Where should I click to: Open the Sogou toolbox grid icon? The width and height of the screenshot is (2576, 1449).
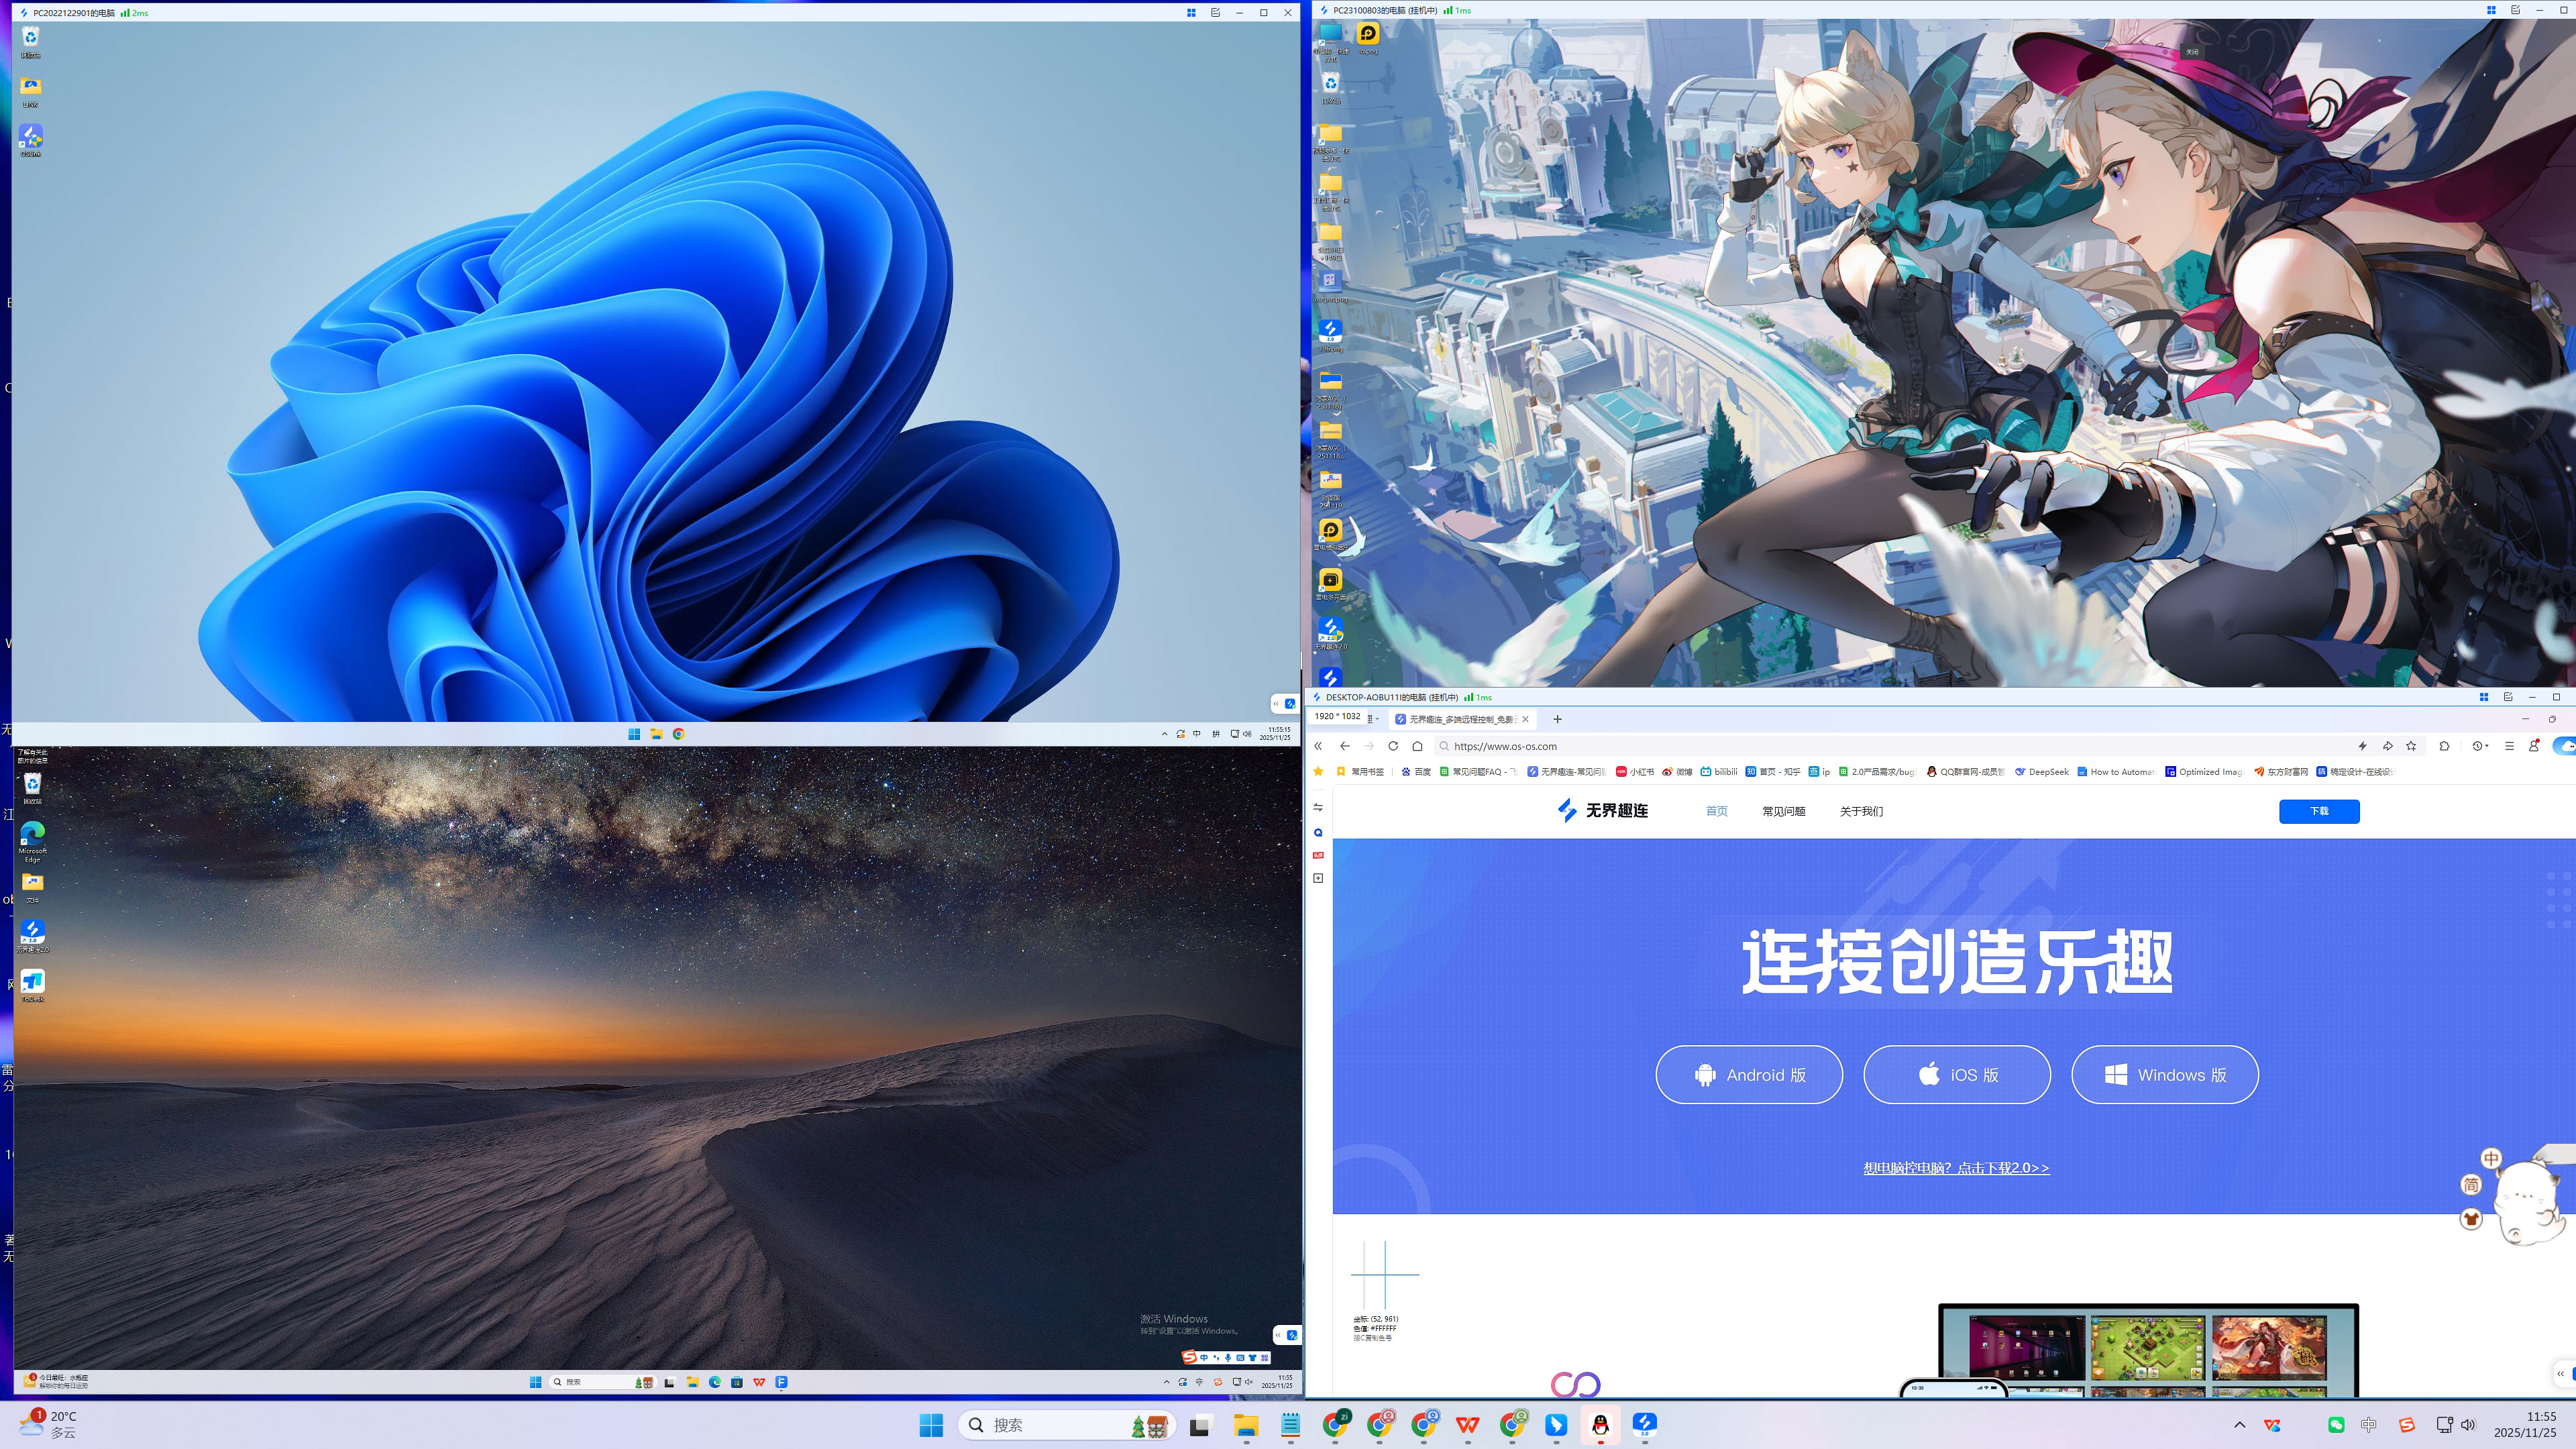tap(1265, 1358)
